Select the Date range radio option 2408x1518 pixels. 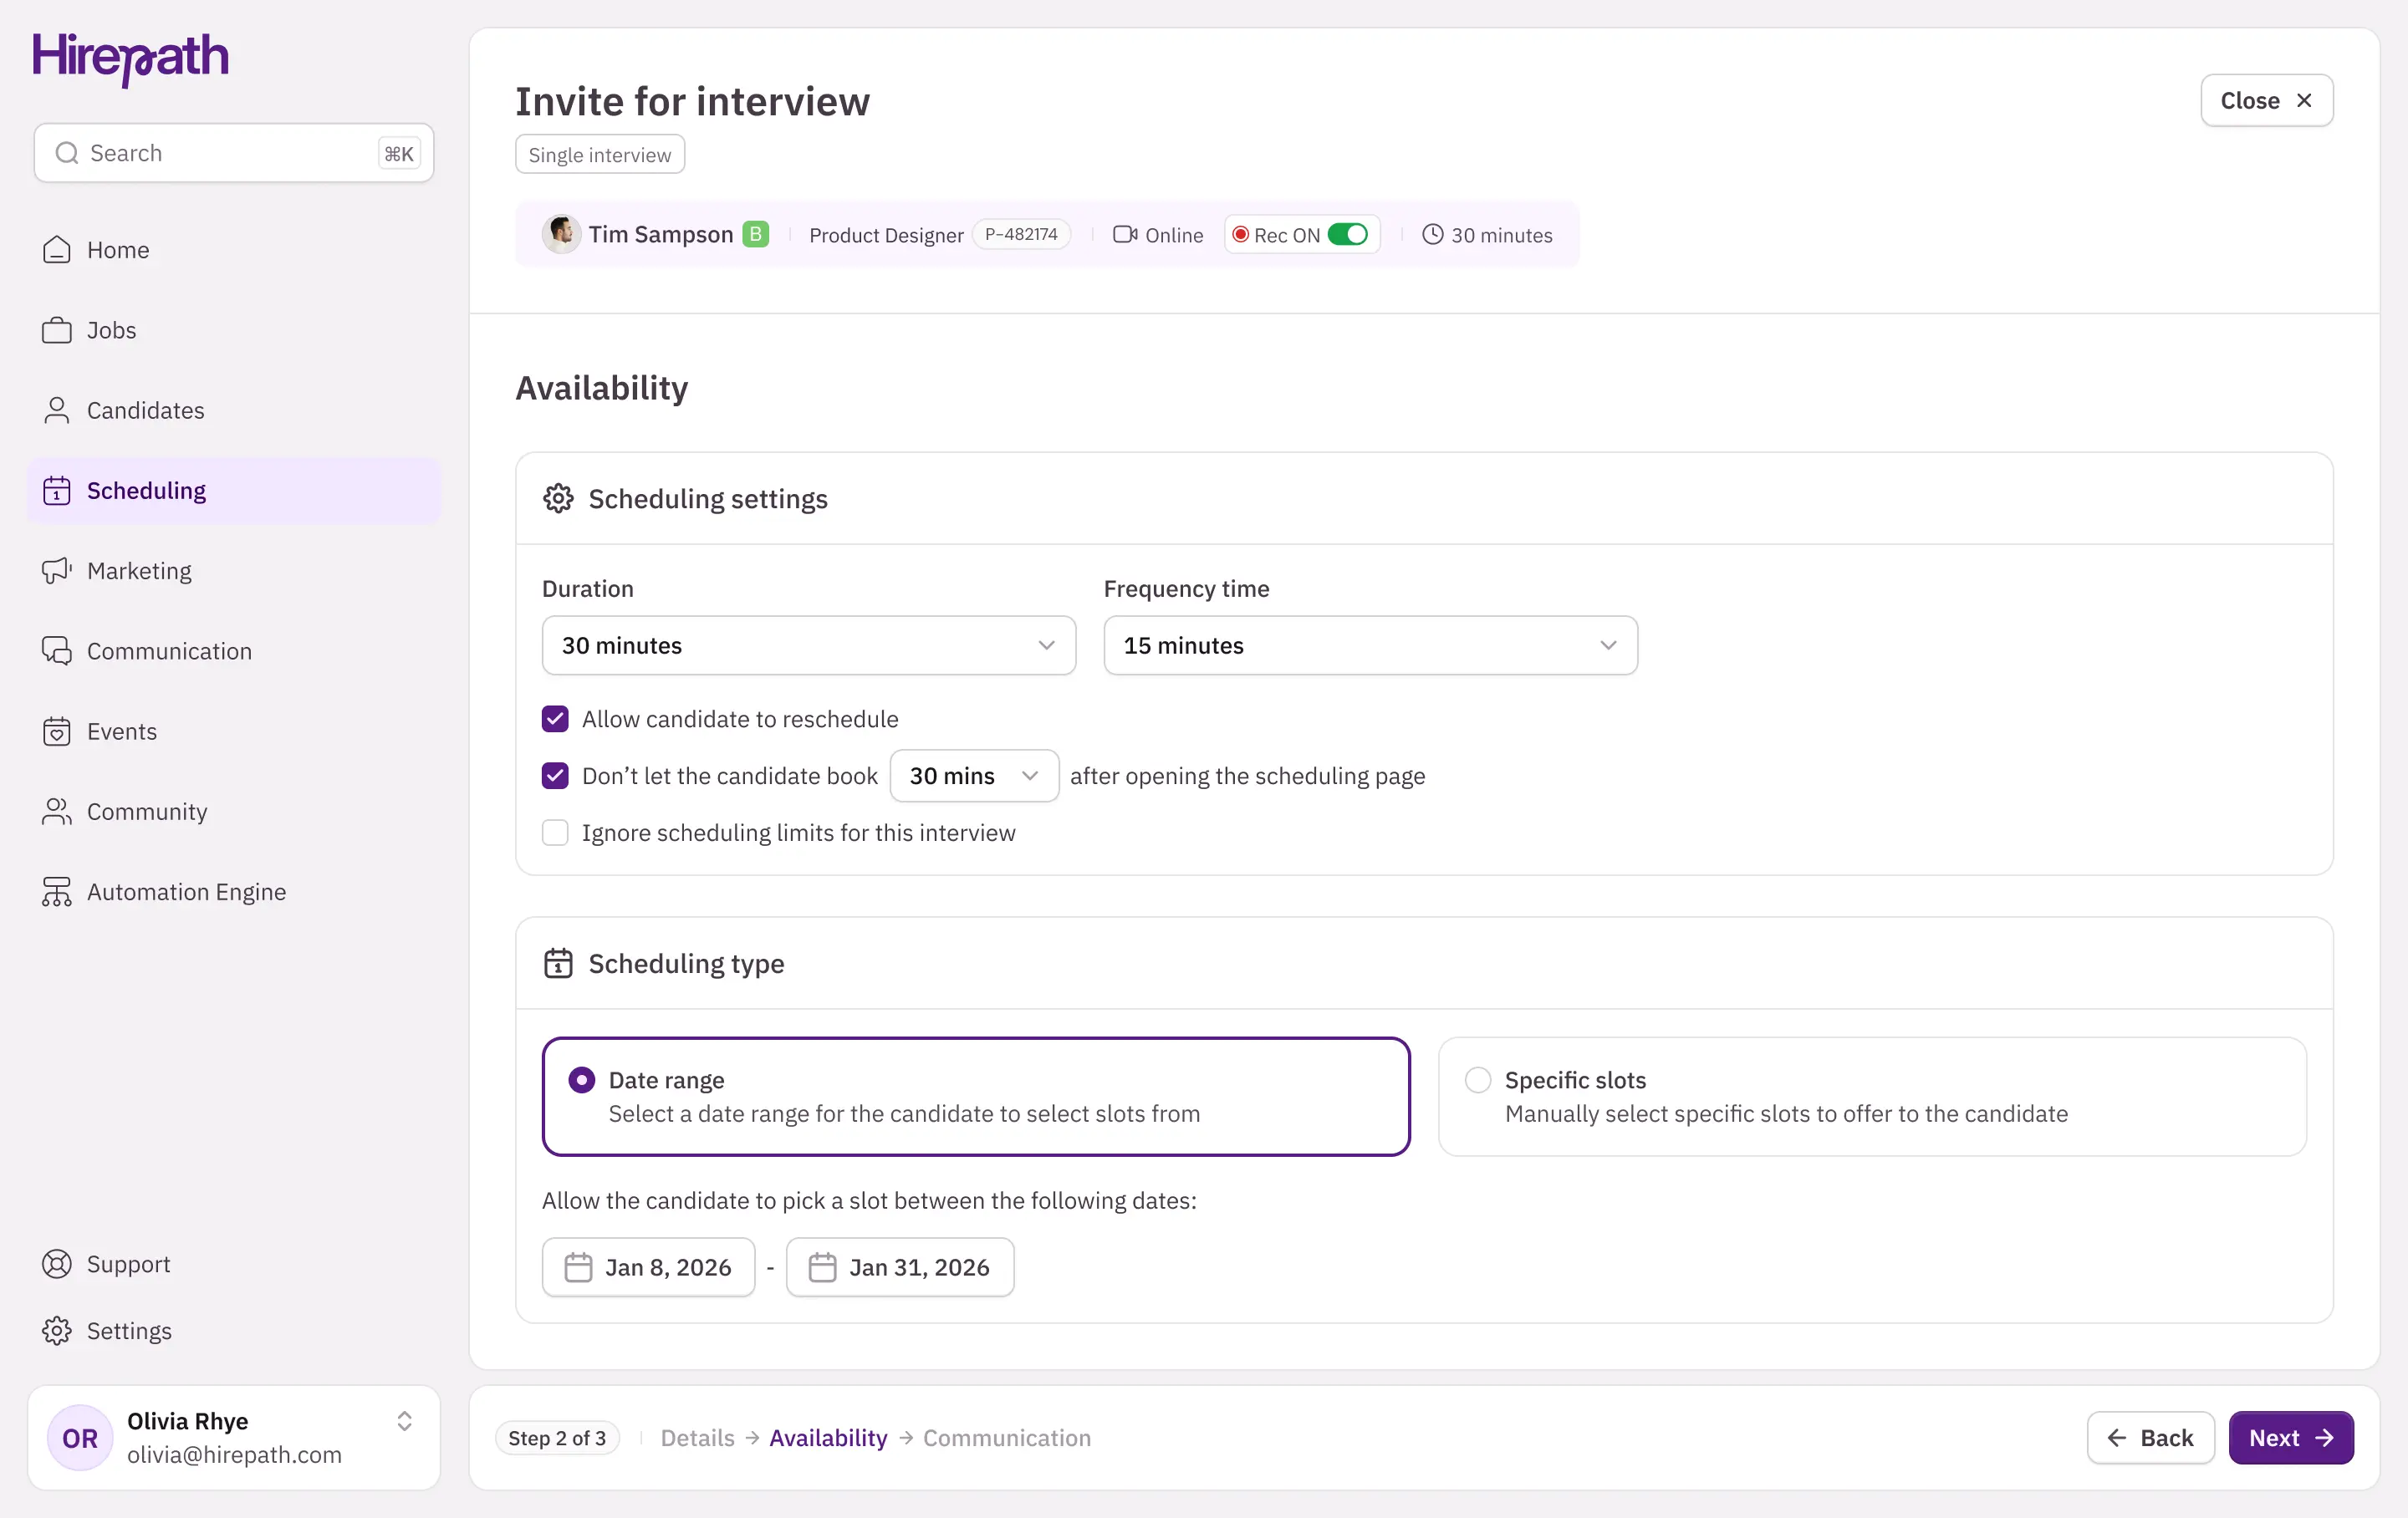(582, 1080)
